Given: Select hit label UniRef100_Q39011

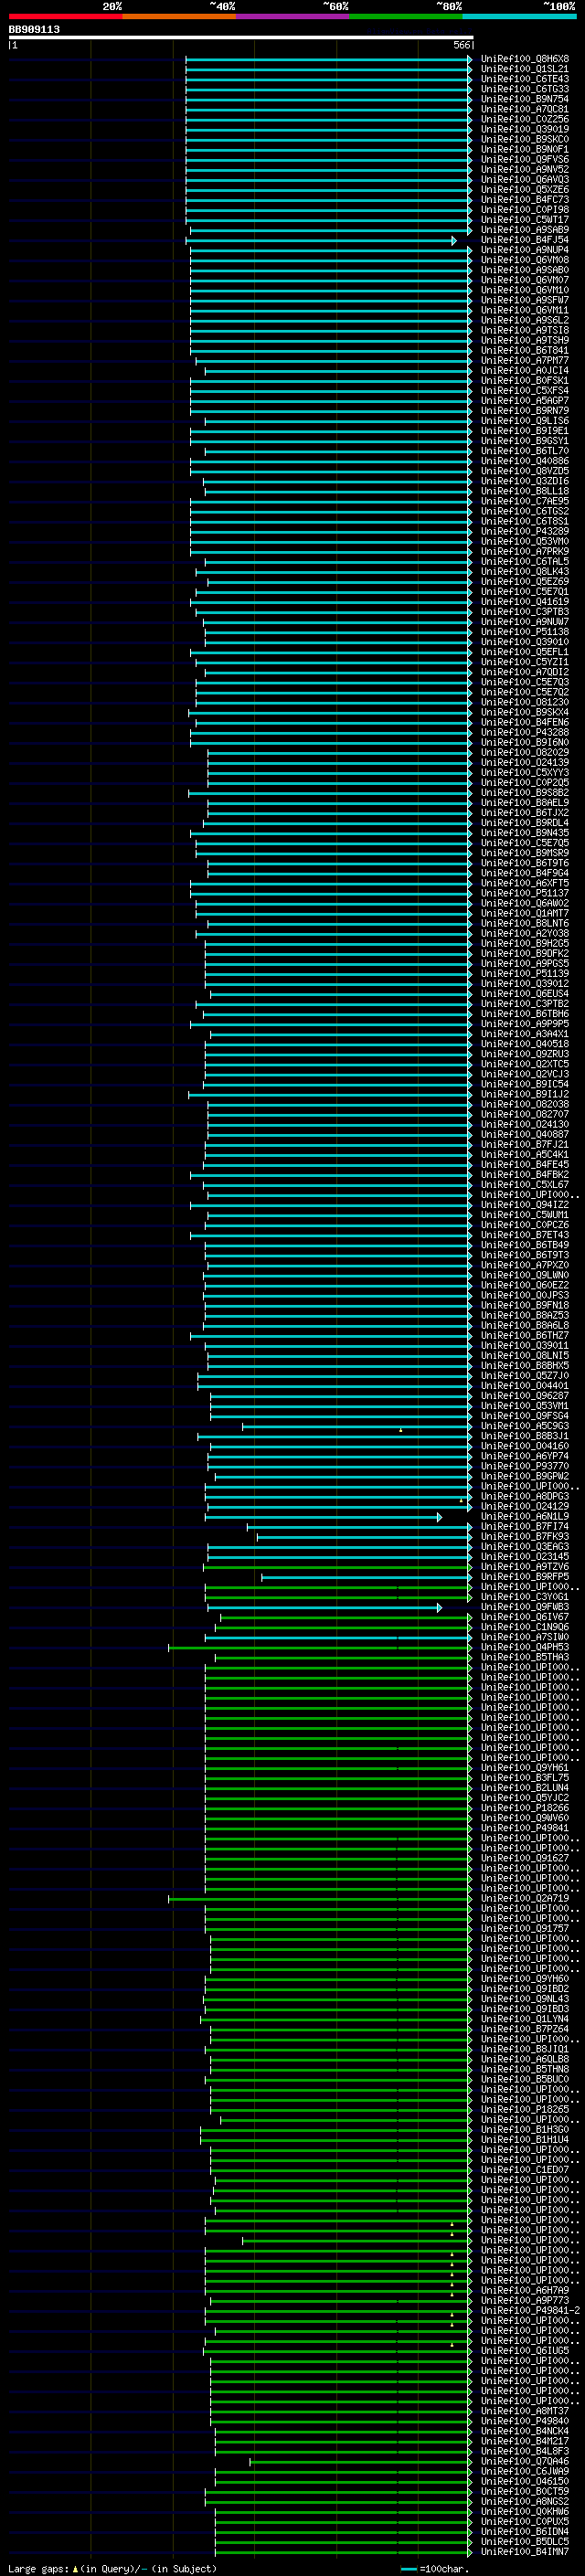Looking at the screenshot, I should click(525, 1345).
